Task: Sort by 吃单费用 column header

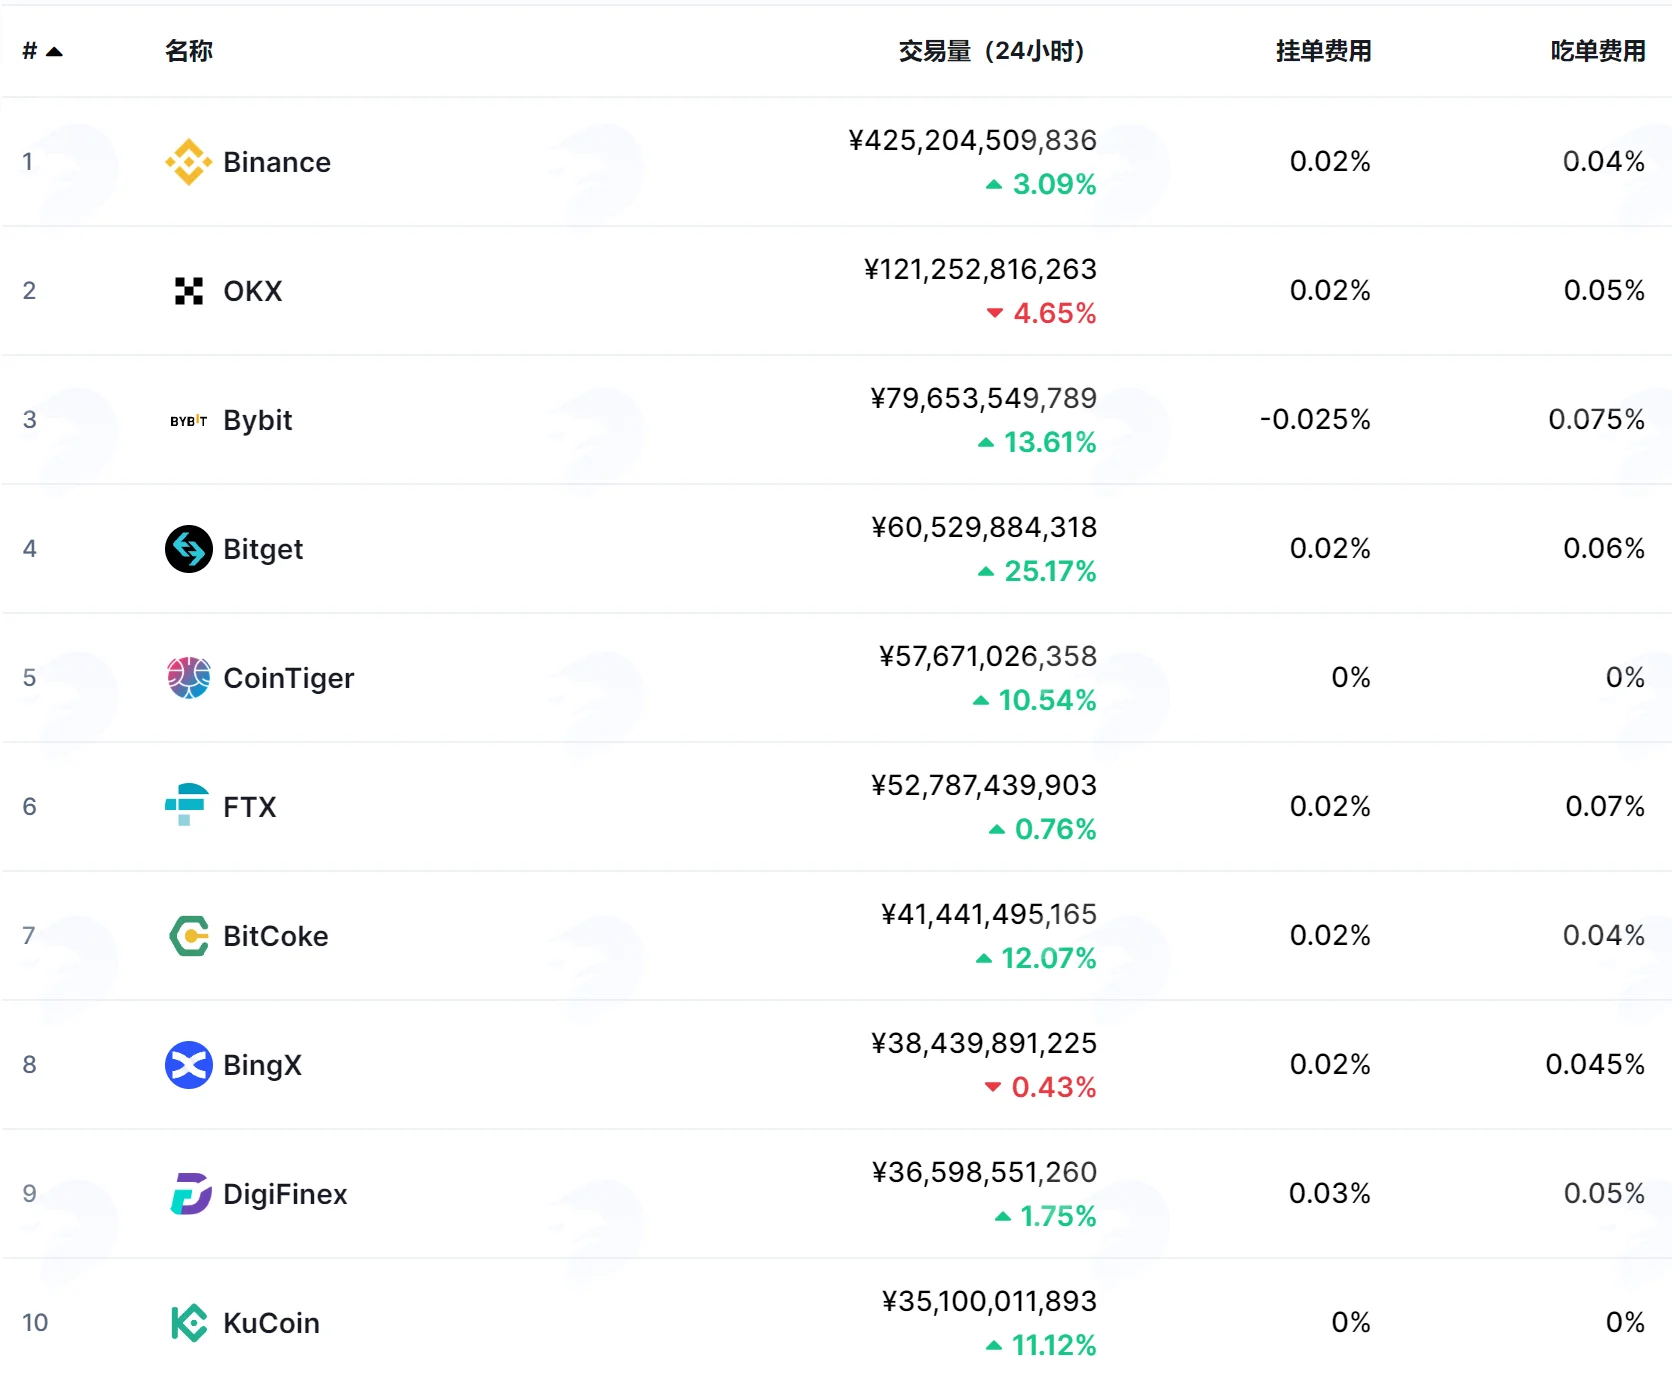Action: (1598, 51)
